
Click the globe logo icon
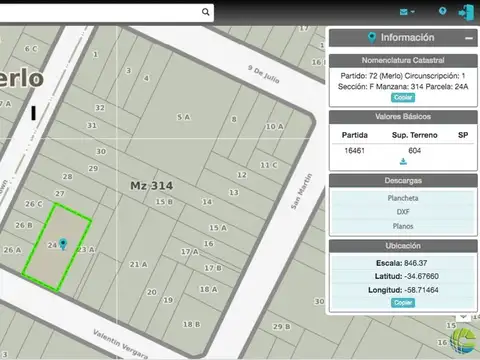[463, 340]
